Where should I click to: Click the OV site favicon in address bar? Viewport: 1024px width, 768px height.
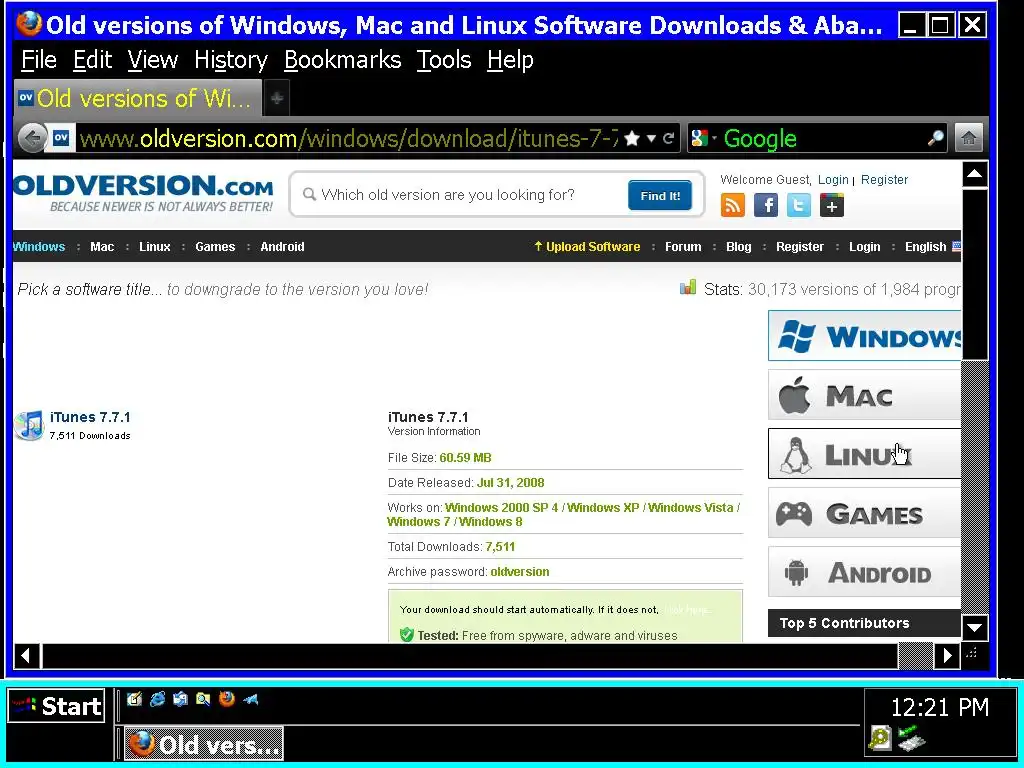pyautogui.click(x=61, y=138)
